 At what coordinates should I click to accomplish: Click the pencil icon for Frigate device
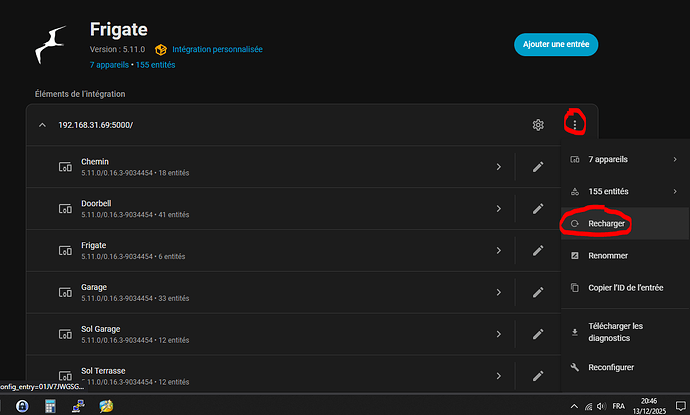[538, 250]
